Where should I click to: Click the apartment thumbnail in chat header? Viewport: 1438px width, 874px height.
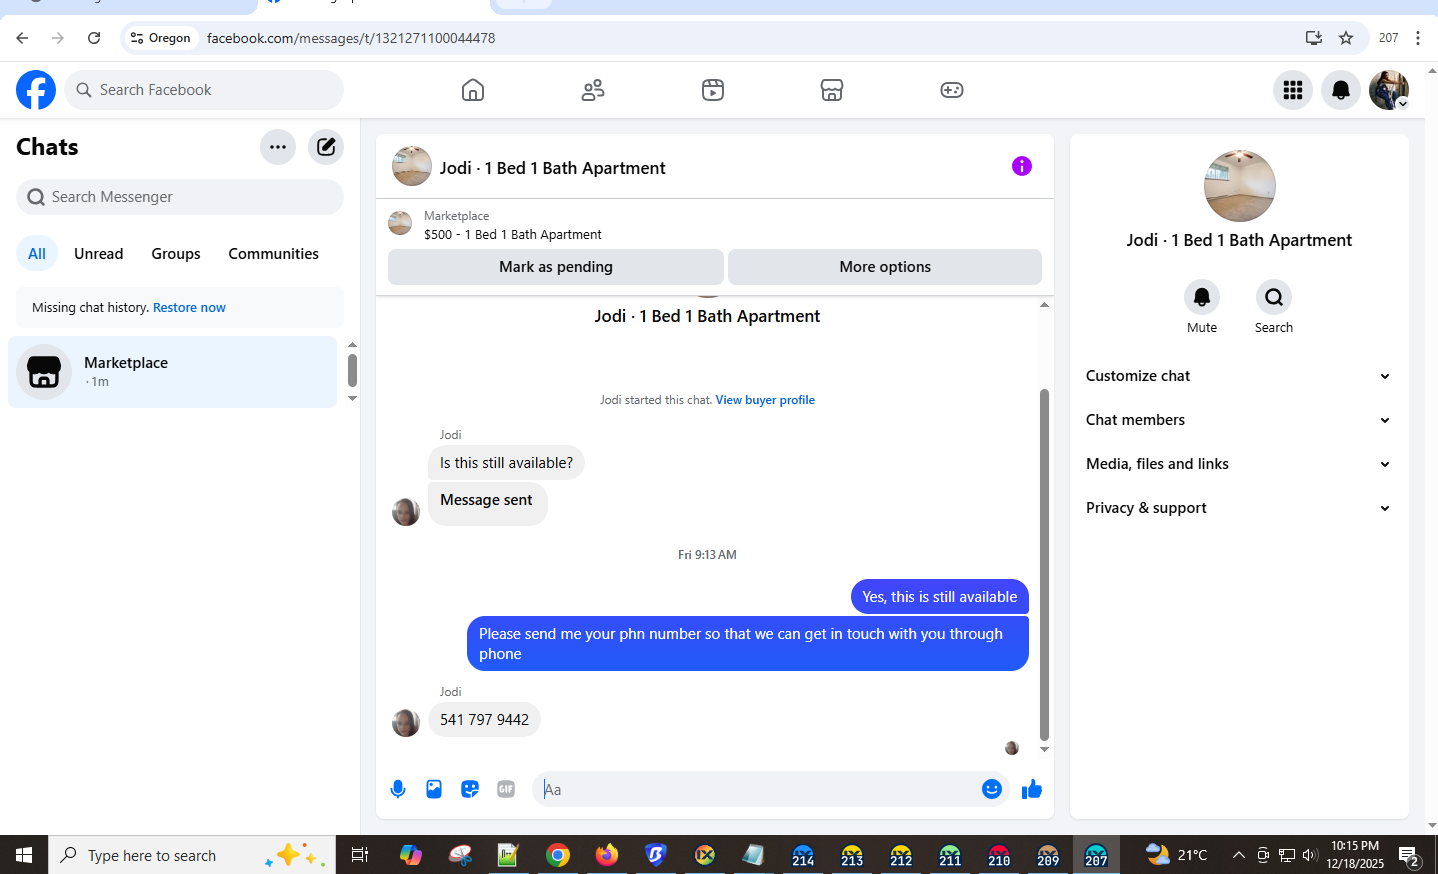tap(412, 166)
